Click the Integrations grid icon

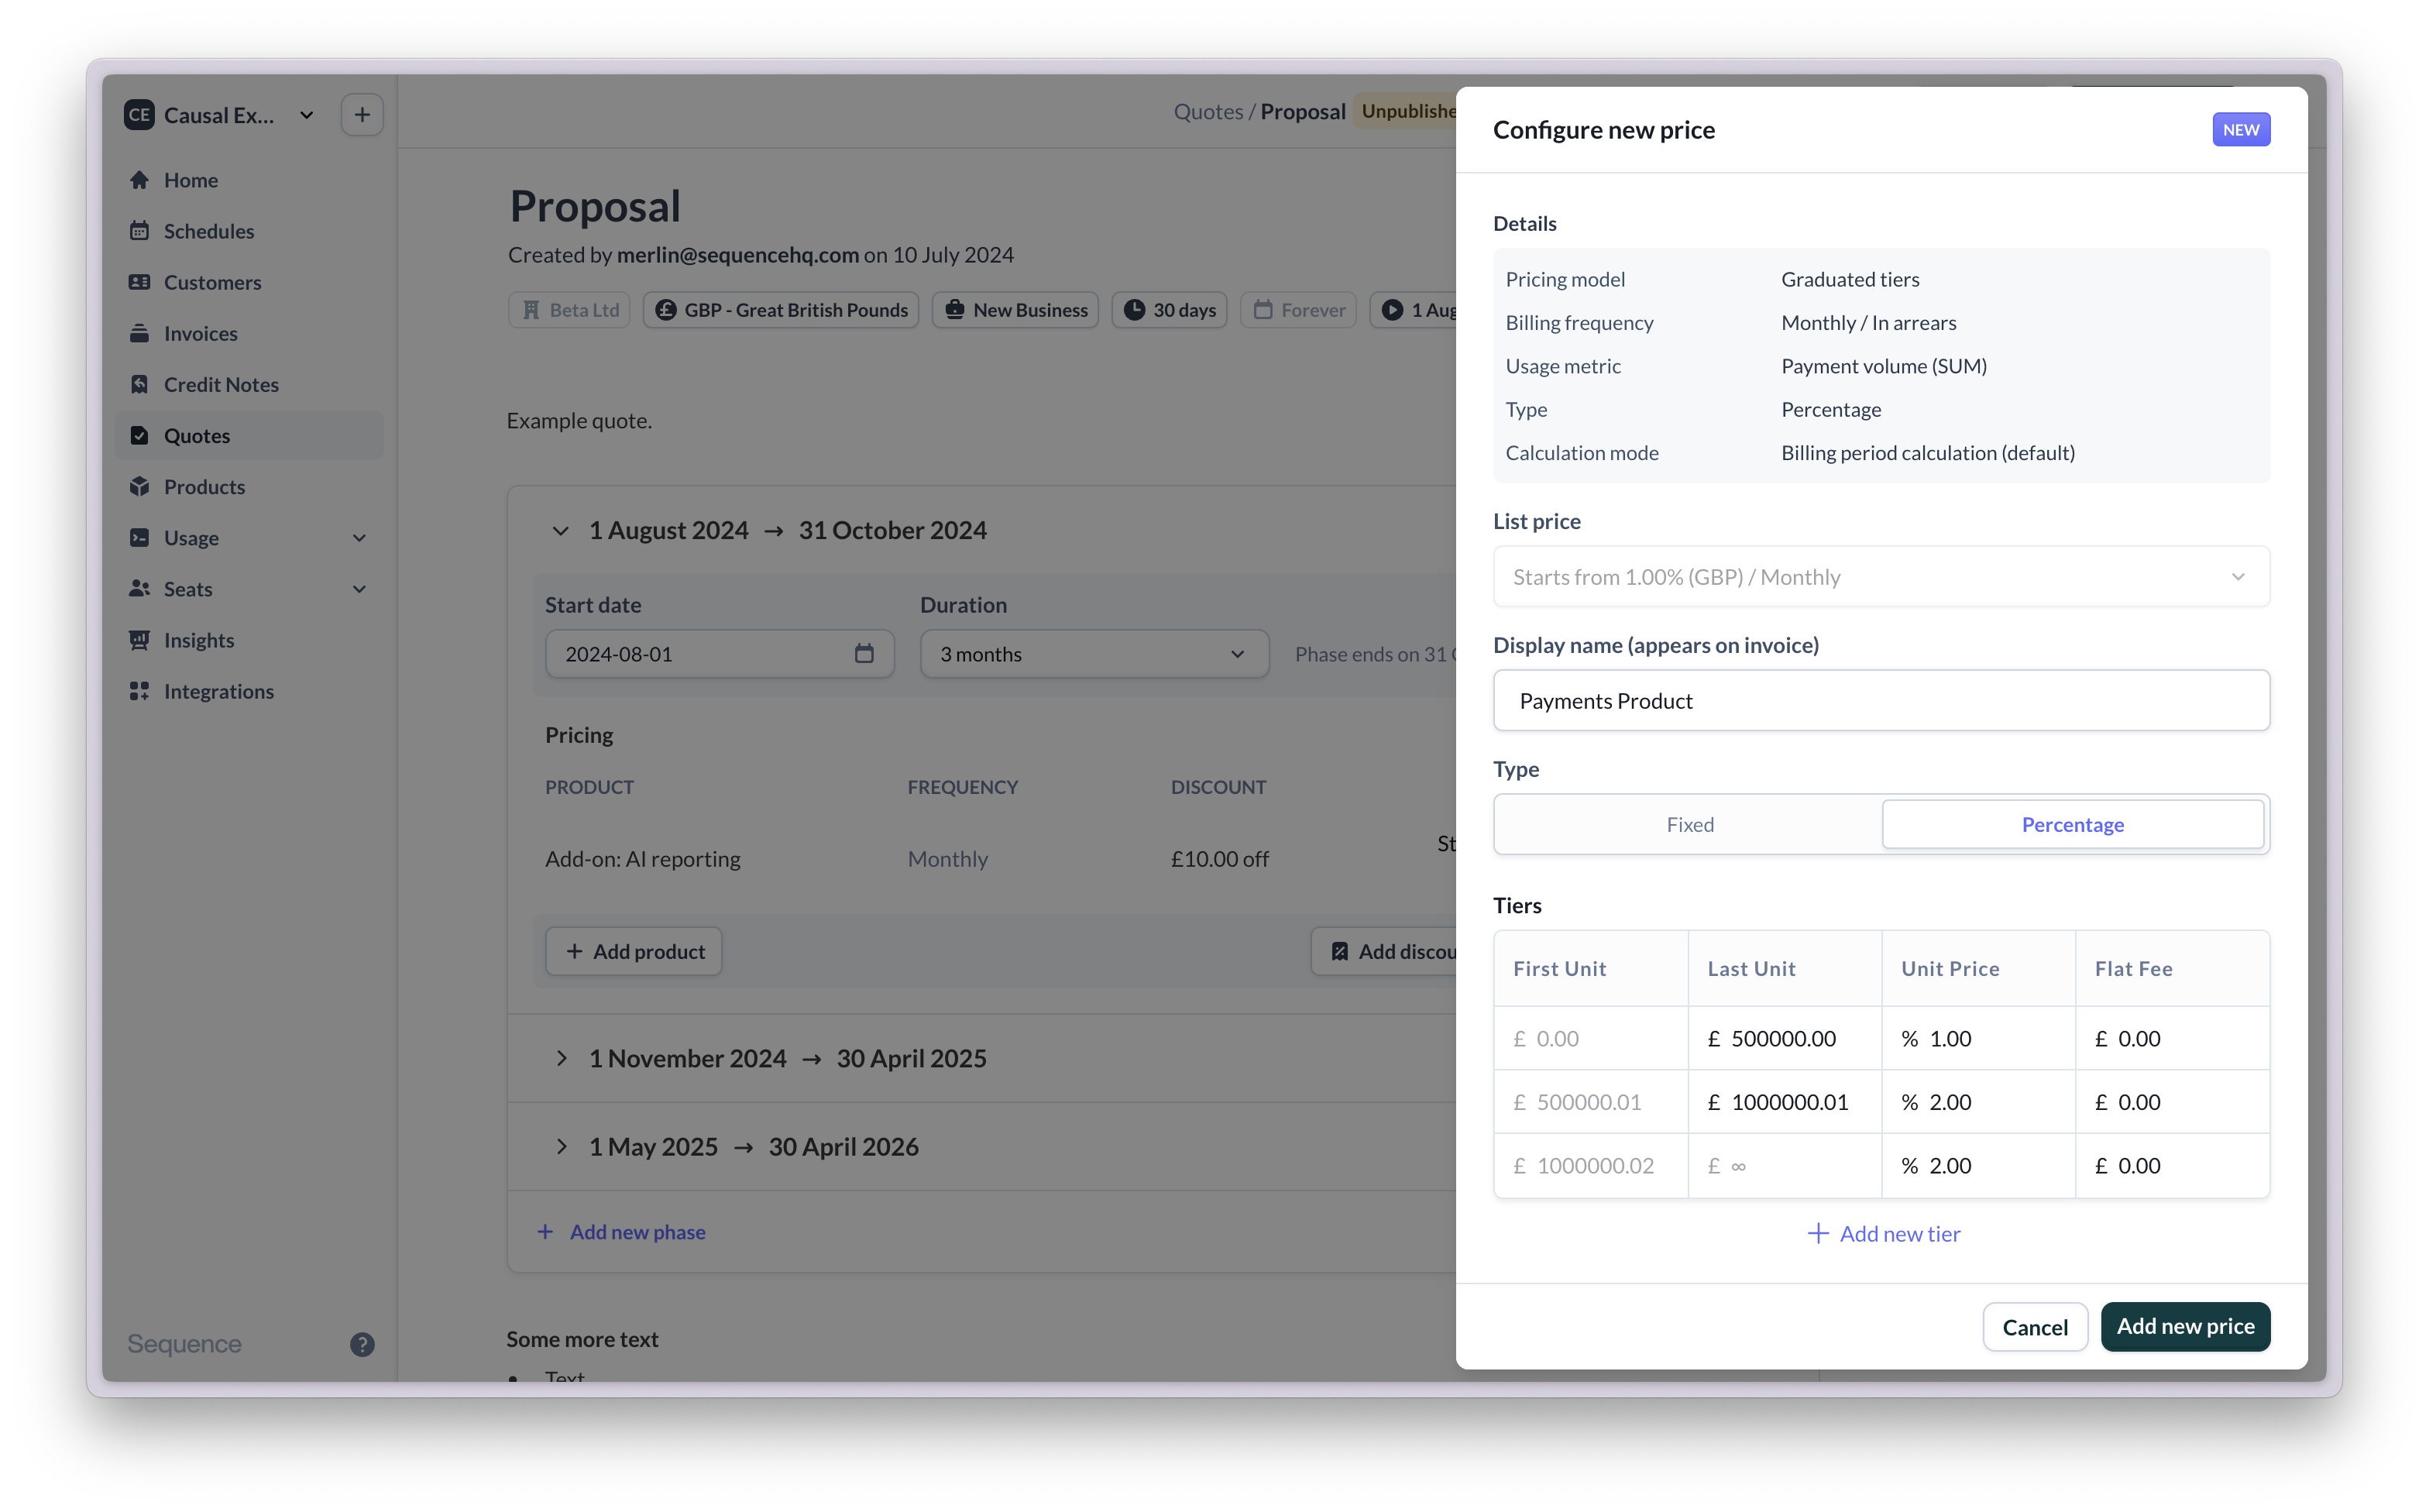pyautogui.click(x=139, y=691)
